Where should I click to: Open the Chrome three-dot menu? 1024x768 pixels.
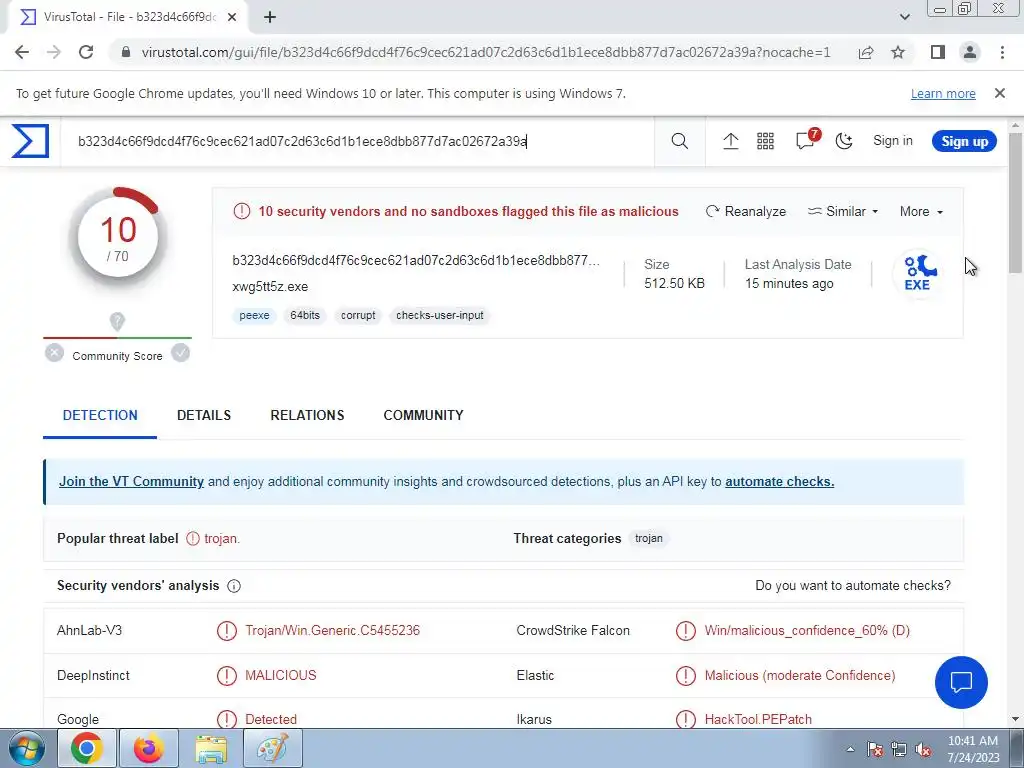point(1002,52)
